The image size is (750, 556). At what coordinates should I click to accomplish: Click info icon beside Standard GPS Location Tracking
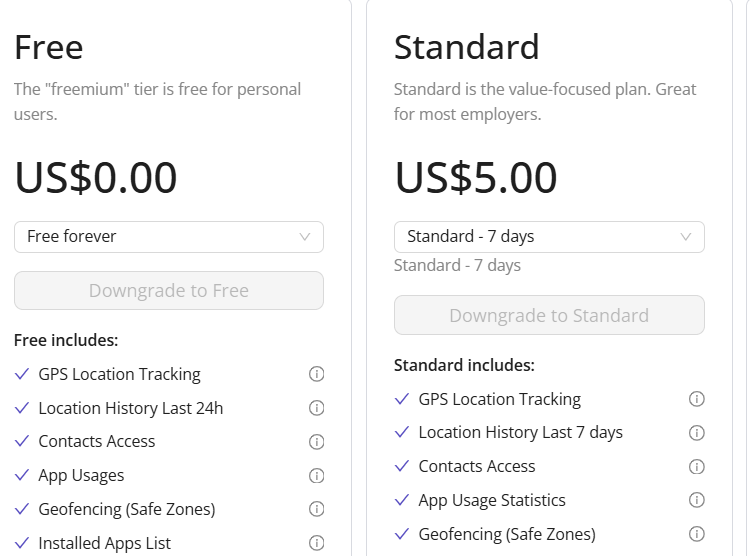pos(697,399)
